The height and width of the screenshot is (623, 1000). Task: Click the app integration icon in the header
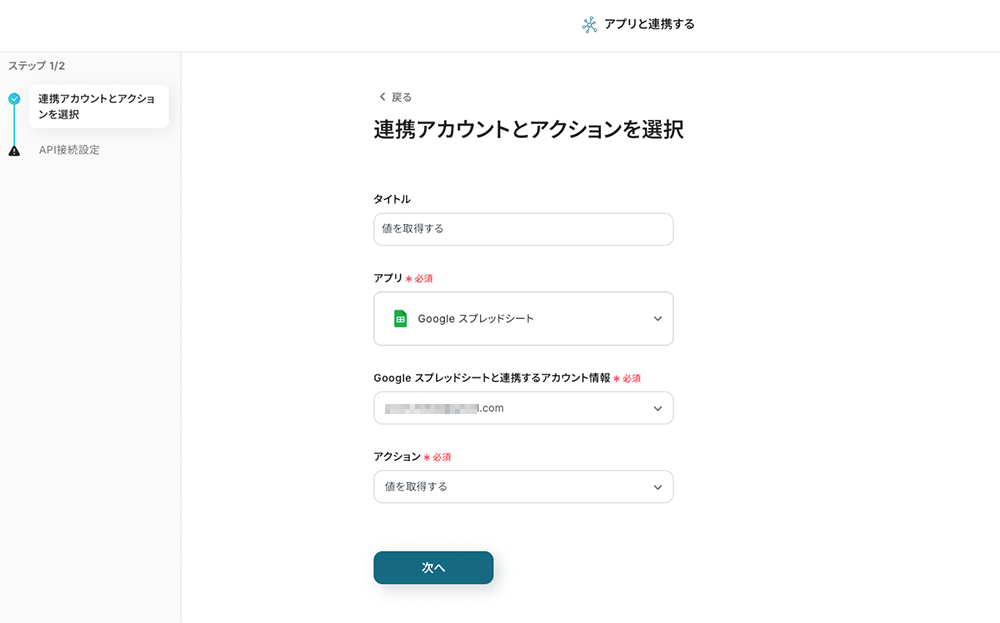pos(590,25)
